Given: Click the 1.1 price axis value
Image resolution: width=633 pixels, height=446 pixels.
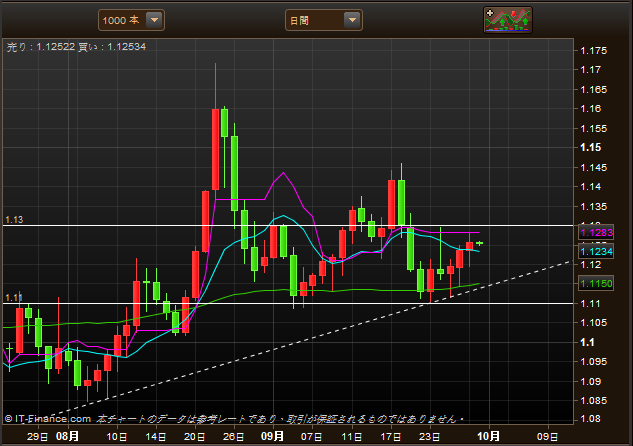Looking at the screenshot, I should click(x=587, y=342).
